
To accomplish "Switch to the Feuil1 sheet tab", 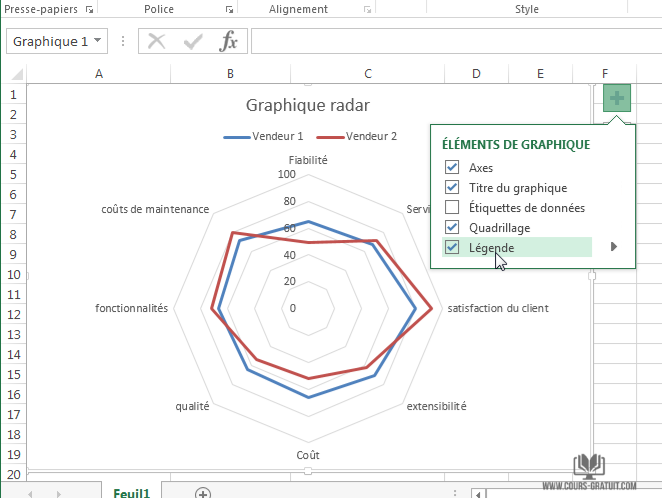I will [131, 492].
